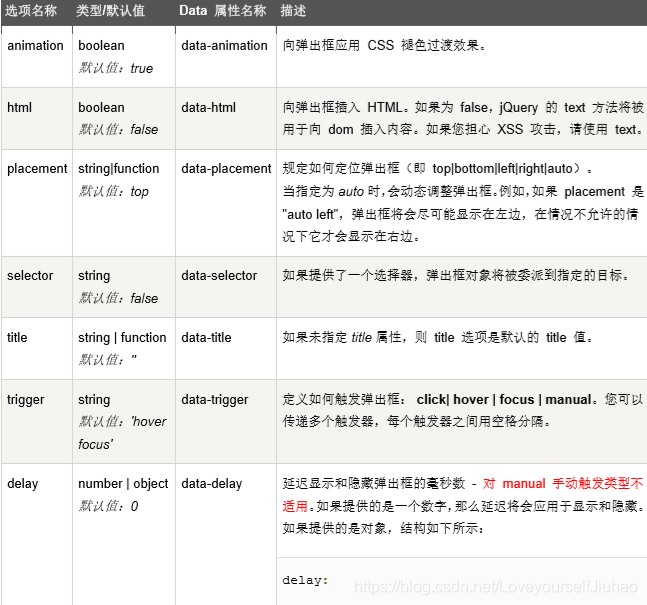The height and width of the screenshot is (605, 647).
Task: Click the '描述' column header
Action: [x=293, y=11]
